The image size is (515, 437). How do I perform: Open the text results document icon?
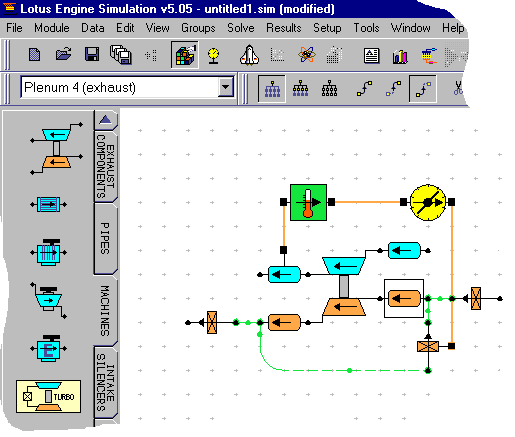(x=371, y=56)
